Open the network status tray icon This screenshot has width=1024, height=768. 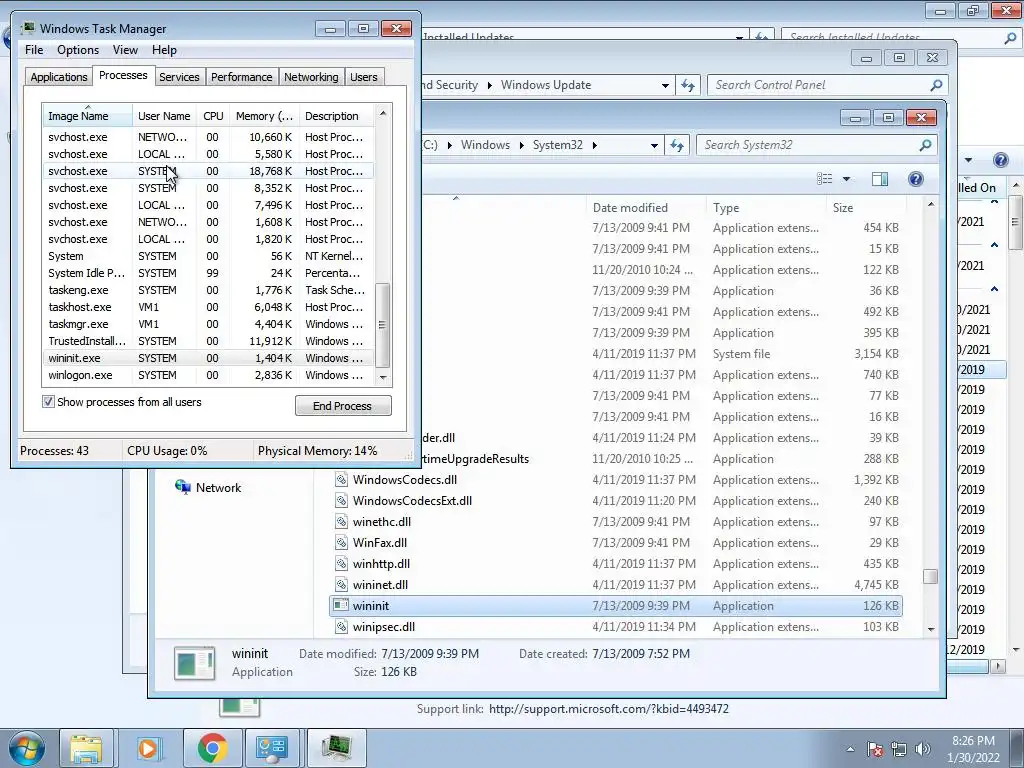(x=899, y=749)
